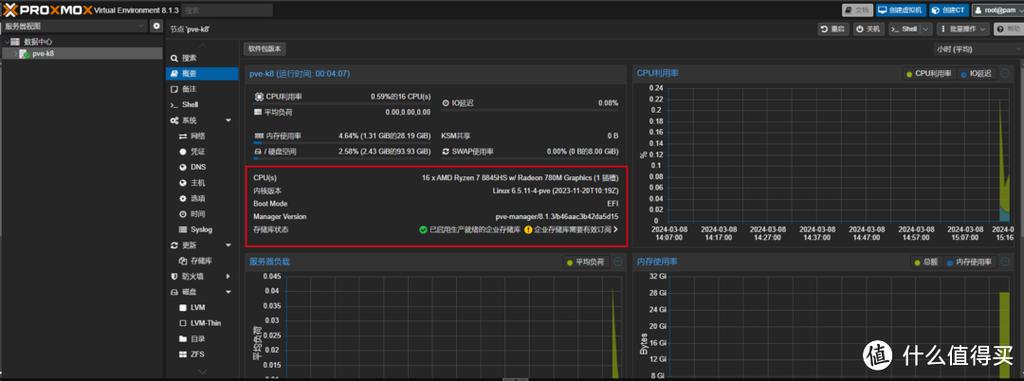Select the pve-k8 node in tree
Viewport: 1024px width, 381px height.
(x=43, y=54)
